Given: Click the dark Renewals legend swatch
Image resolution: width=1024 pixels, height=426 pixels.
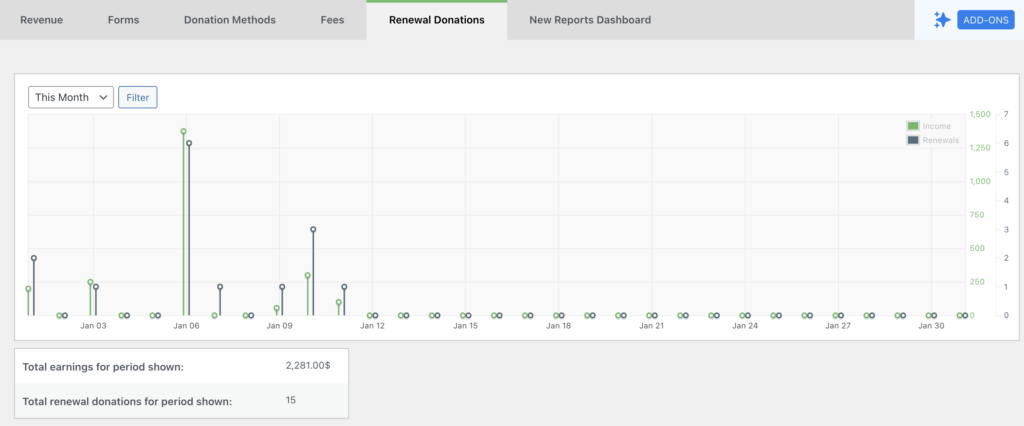Looking at the screenshot, I should tap(912, 140).
